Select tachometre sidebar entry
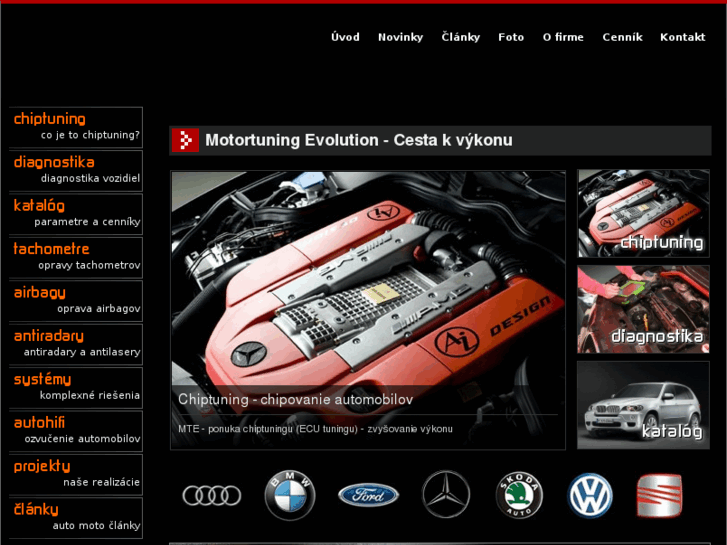 tap(51, 249)
